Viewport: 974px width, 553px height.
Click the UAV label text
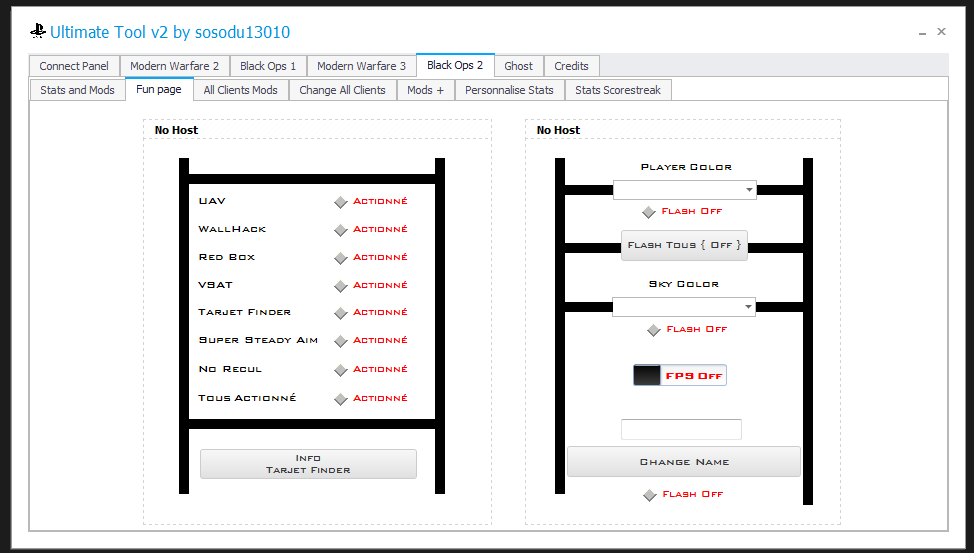point(212,201)
